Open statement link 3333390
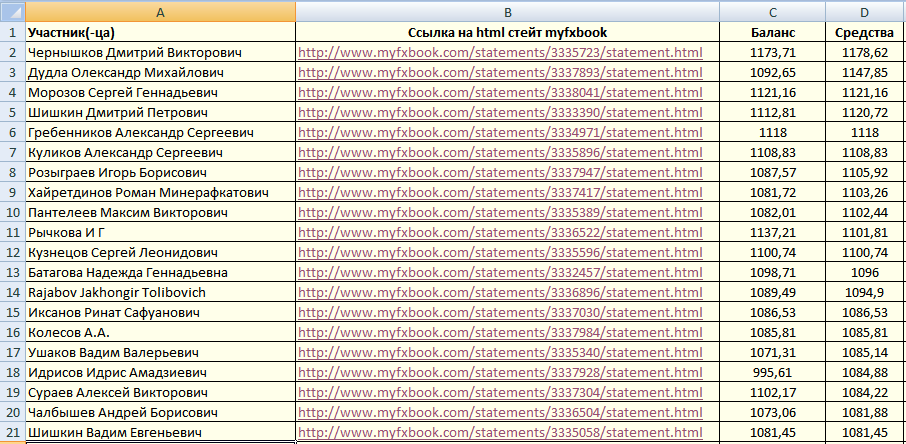906x444 pixels. click(x=500, y=113)
